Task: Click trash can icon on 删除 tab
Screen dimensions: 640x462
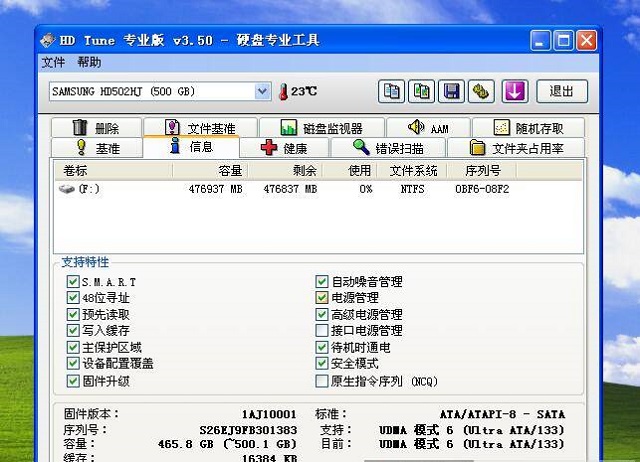Action: click(x=80, y=127)
